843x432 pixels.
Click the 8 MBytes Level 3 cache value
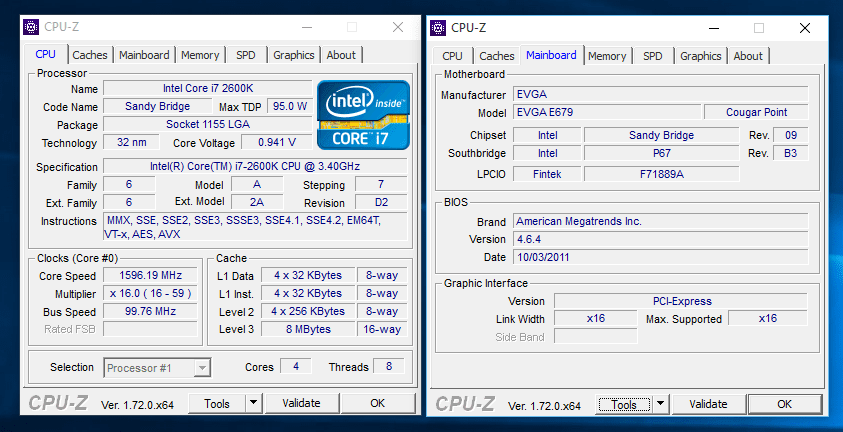coord(308,329)
